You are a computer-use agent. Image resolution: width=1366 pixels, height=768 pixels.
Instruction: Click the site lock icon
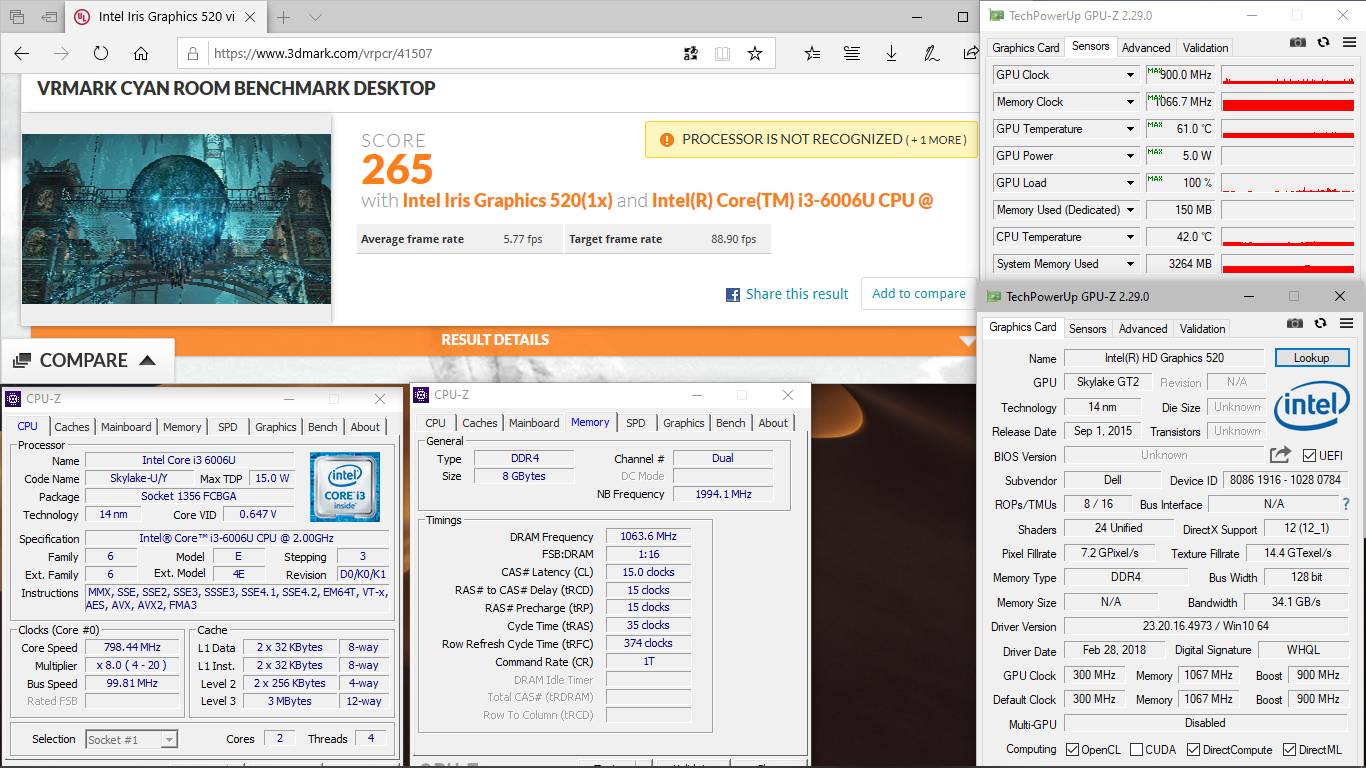pos(194,53)
